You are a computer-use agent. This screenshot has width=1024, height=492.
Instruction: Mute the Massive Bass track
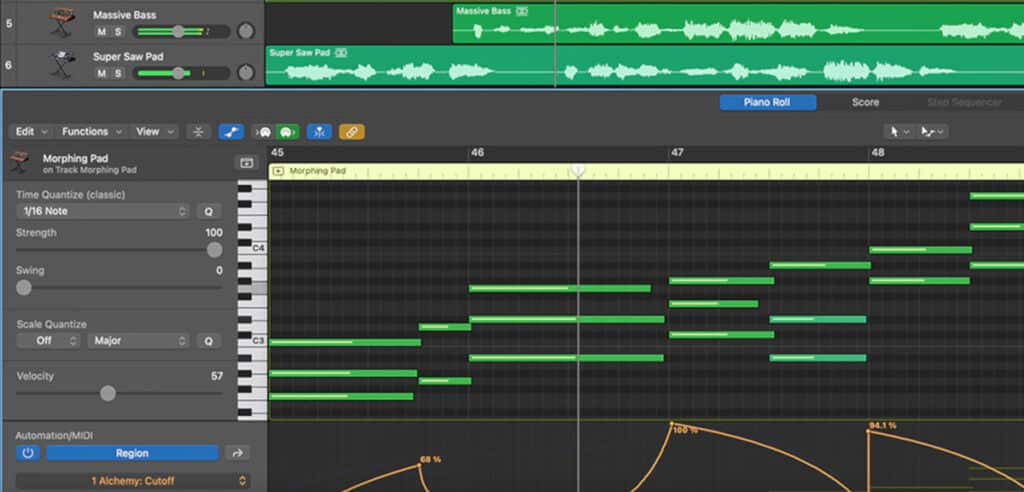101,32
